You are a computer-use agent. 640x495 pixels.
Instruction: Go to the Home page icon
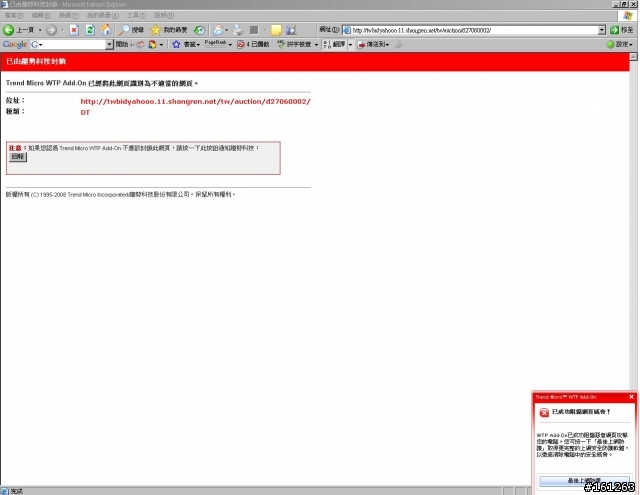[106, 30]
